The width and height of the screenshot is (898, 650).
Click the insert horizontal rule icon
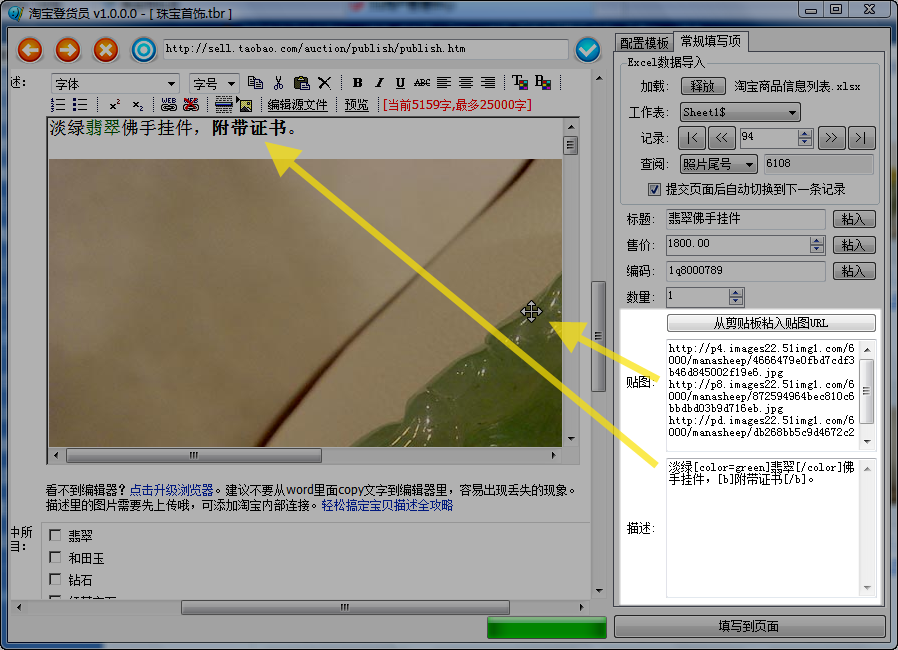tap(224, 104)
